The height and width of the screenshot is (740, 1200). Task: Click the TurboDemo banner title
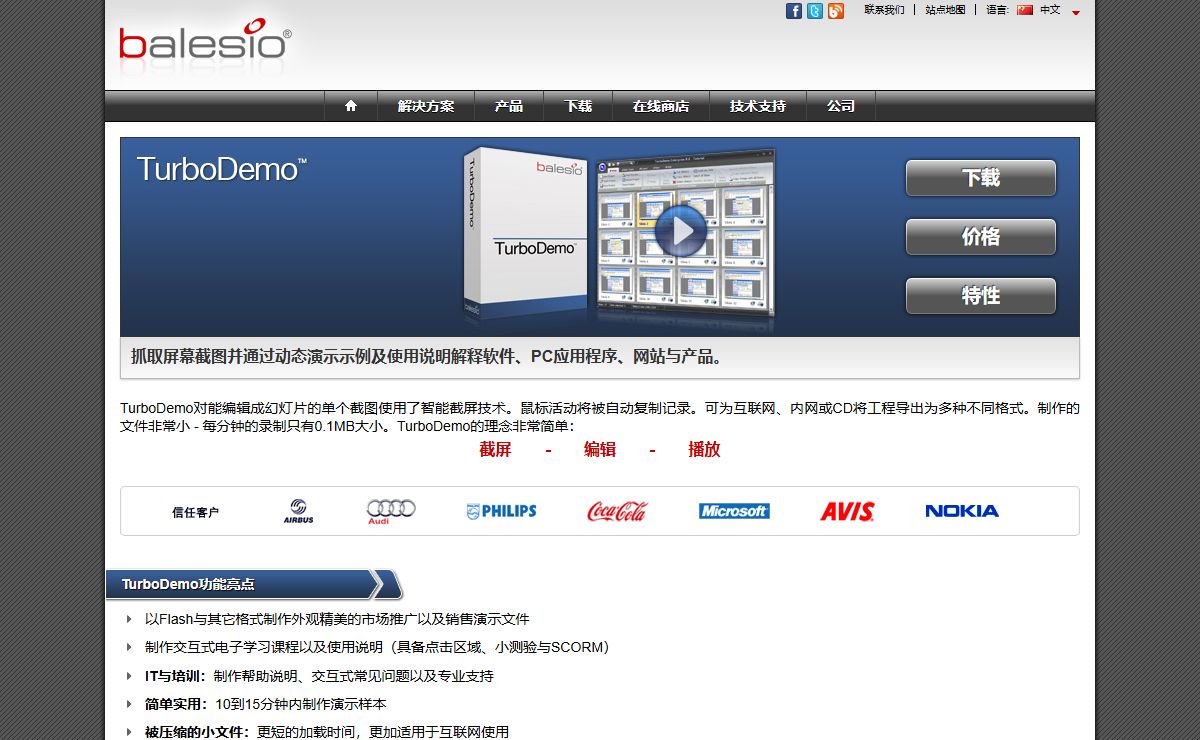pos(221,169)
